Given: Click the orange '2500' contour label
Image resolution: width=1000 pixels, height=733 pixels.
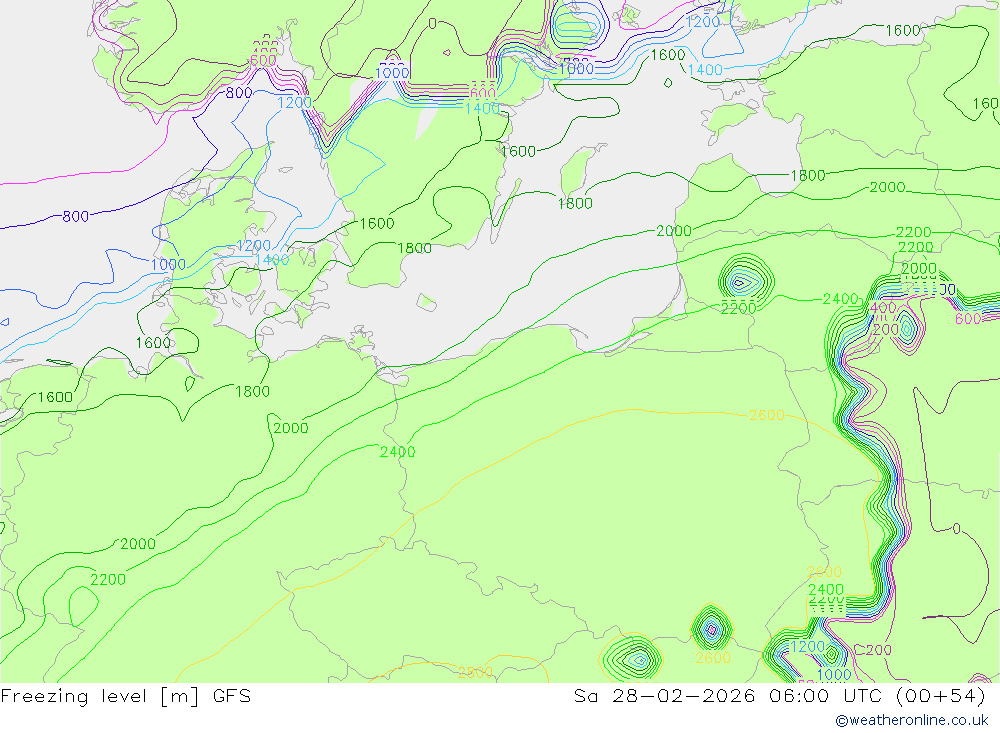Looking at the screenshot, I should coord(475,672).
